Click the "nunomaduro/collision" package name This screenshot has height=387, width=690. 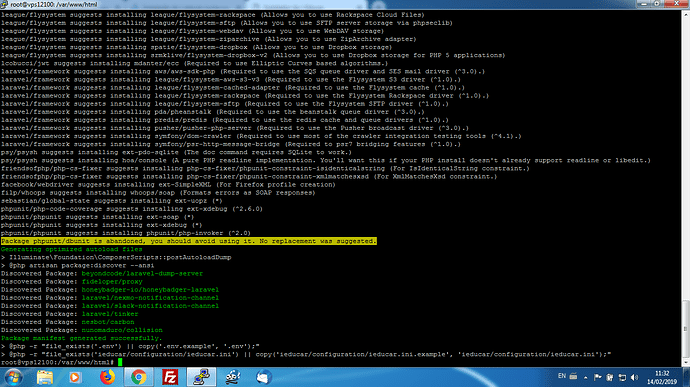(x=122, y=330)
